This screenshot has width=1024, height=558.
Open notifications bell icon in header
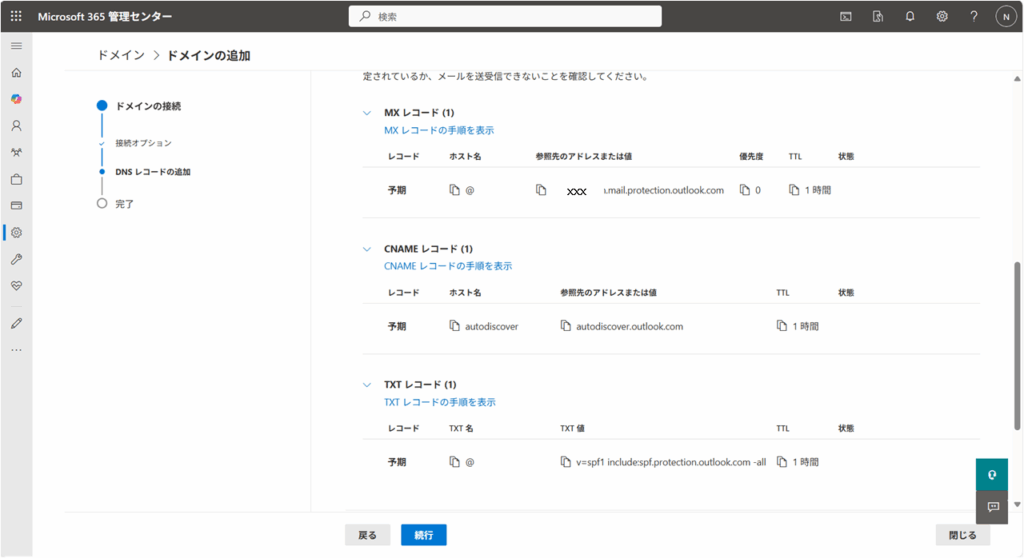pos(910,16)
